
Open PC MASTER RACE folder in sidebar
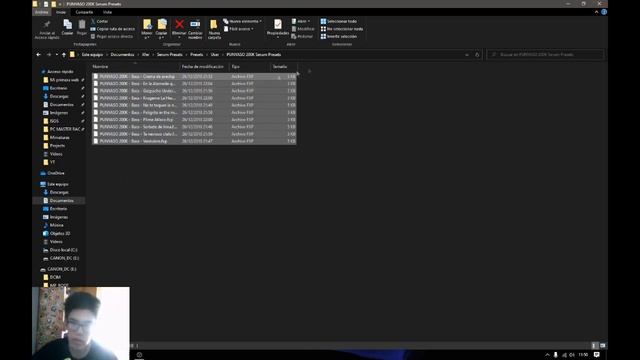point(64,129)
